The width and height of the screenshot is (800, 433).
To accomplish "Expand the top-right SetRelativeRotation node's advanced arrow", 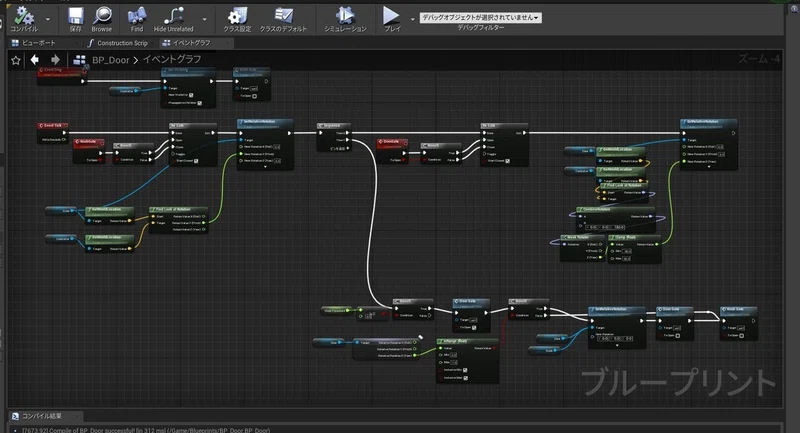I will tap(709, 167).
